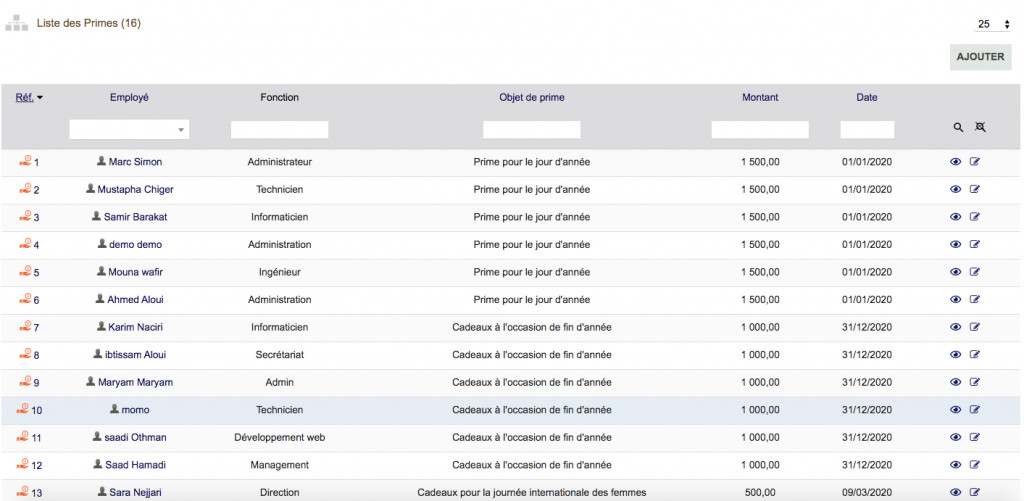The width and height of the screenshot is (1024, 501).
Task: Click the eye icon on momo's row
Action: click(955, 410)
